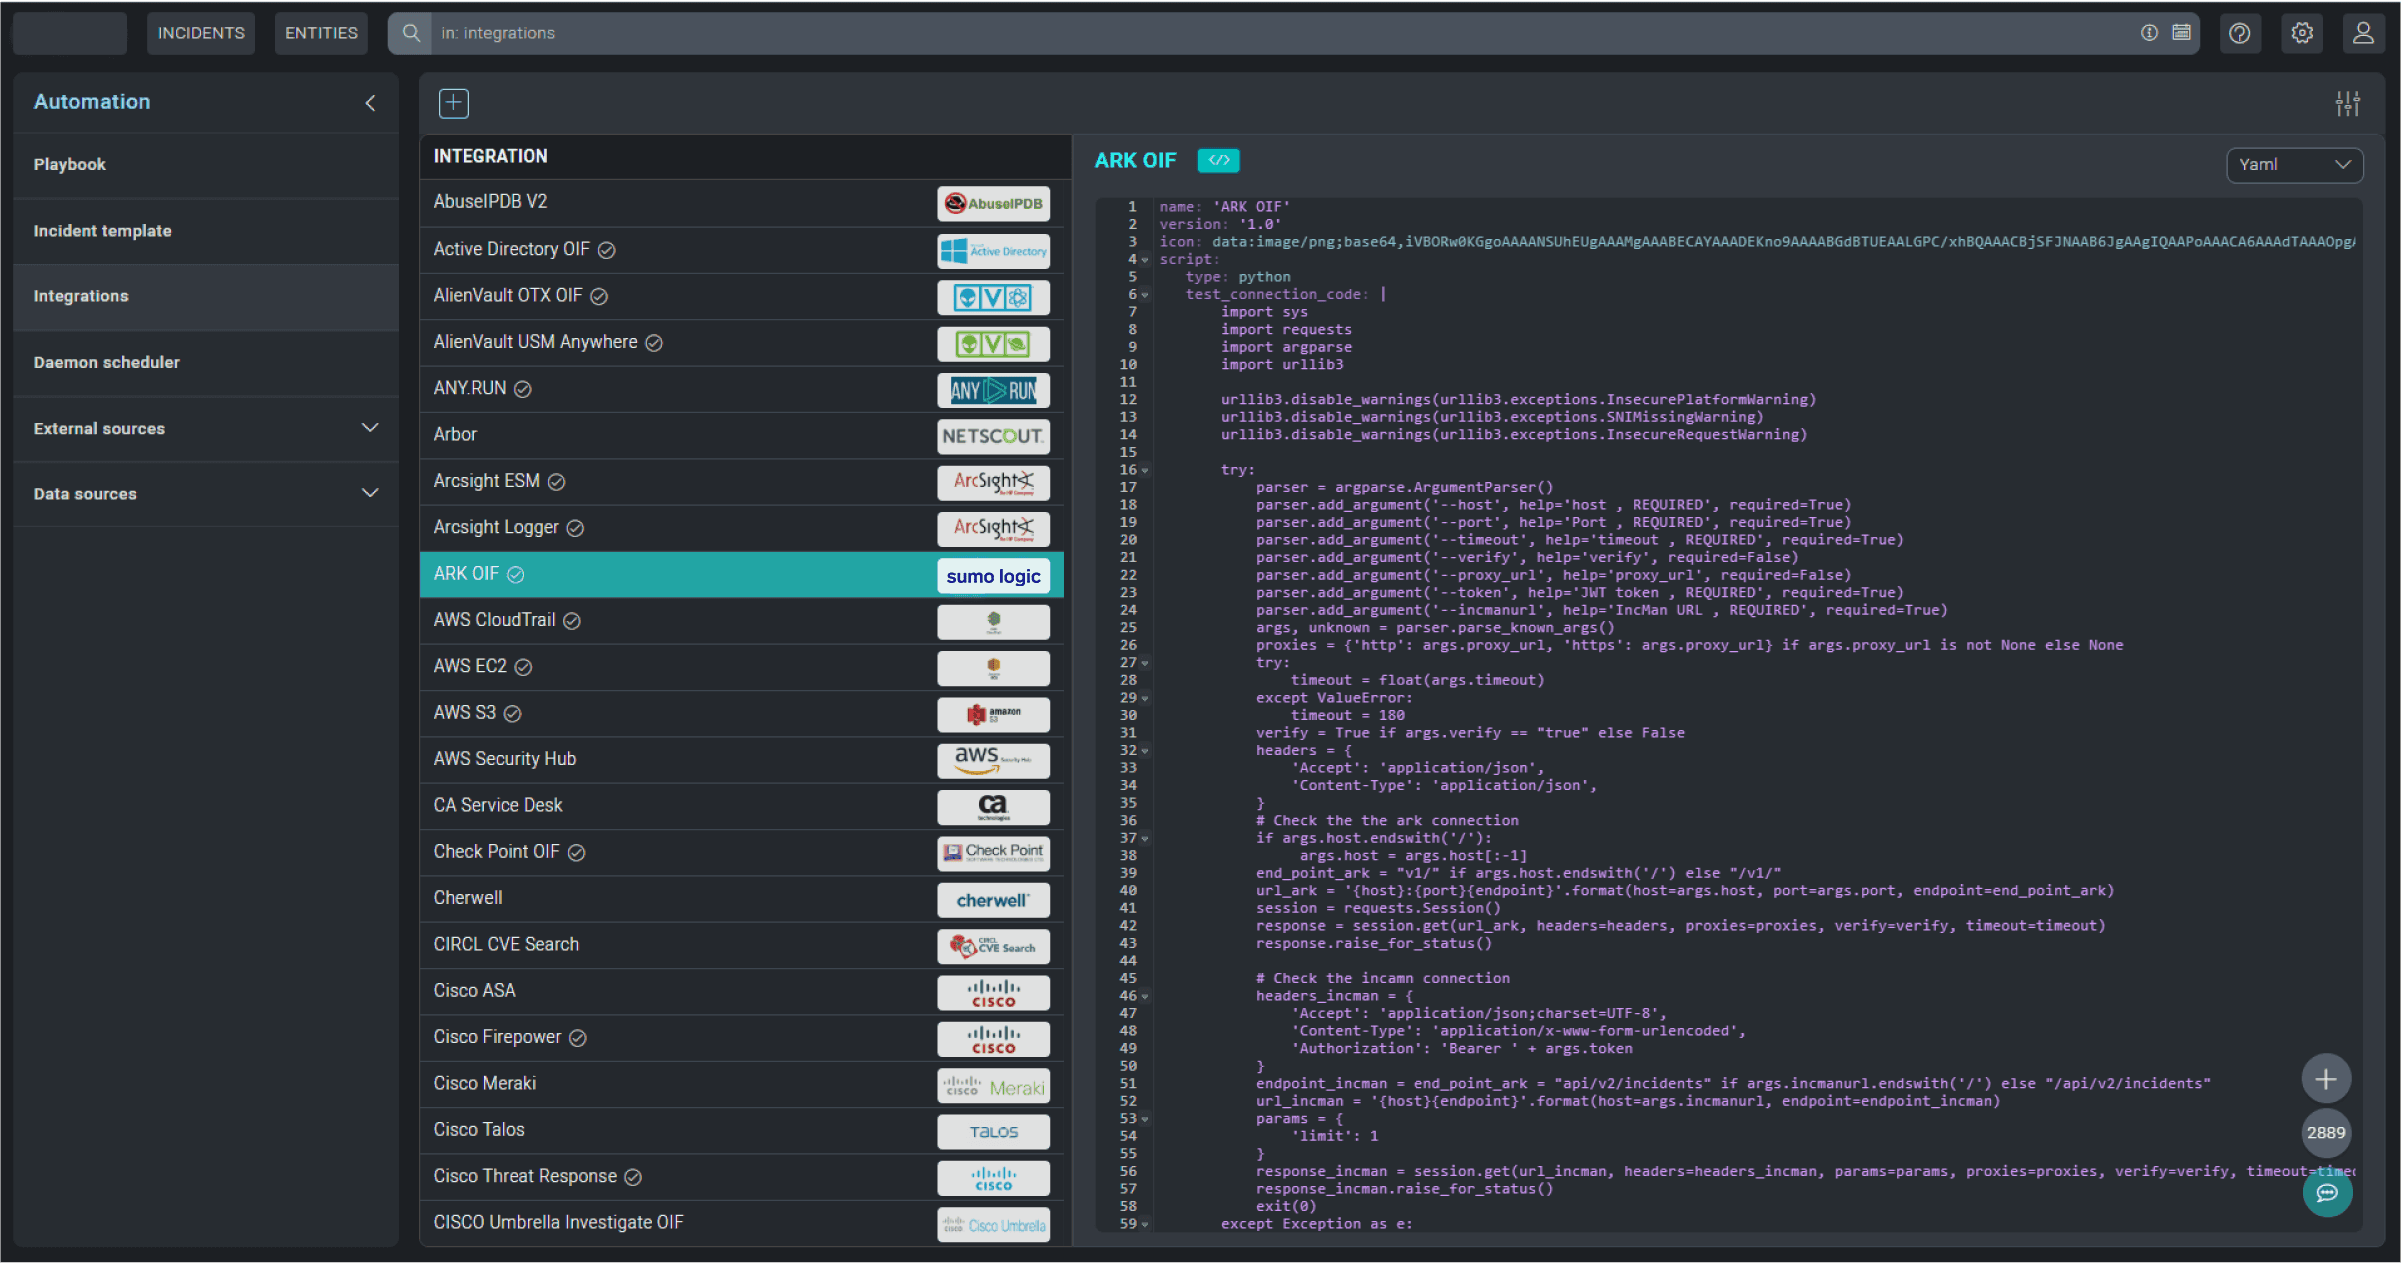
Task: Click the 2889 counter badge
Action: (x=2326, y=1133)
